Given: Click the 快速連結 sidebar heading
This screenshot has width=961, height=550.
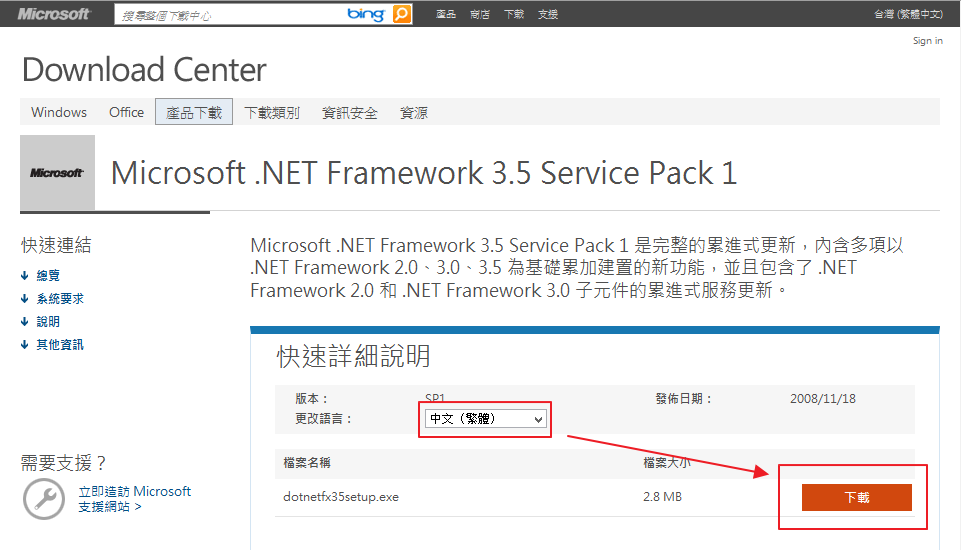Looking at the screenshot, I should coord(56,245).
